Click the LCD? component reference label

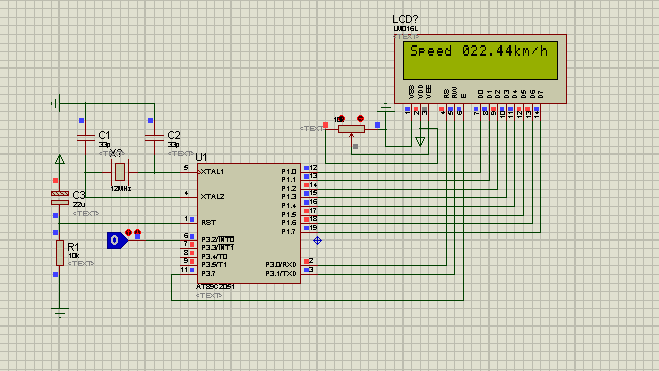pyautogui.click(x=405, y=19)
